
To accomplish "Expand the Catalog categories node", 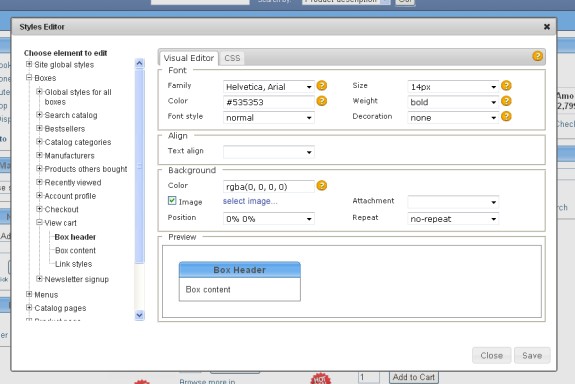I will tap(39, 141).
